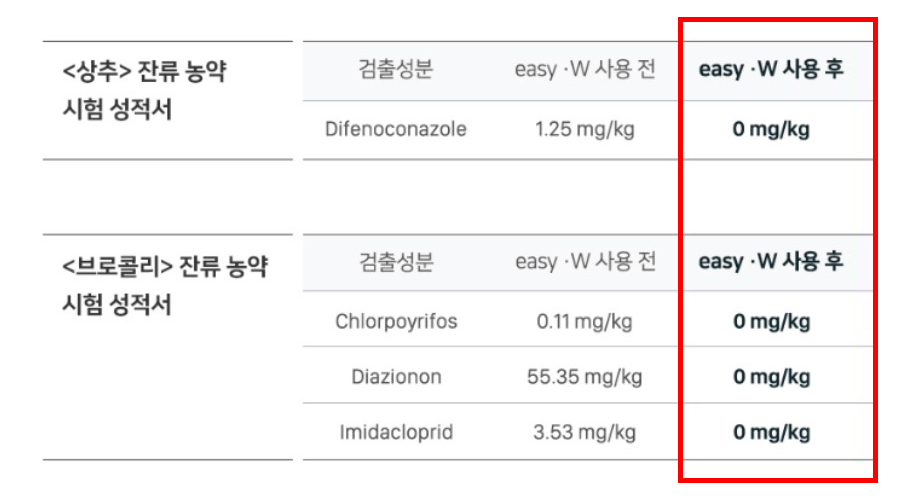Select the Difenoconazole cell
The width and height of the screenshot is (905, 500).
[396, 129]
